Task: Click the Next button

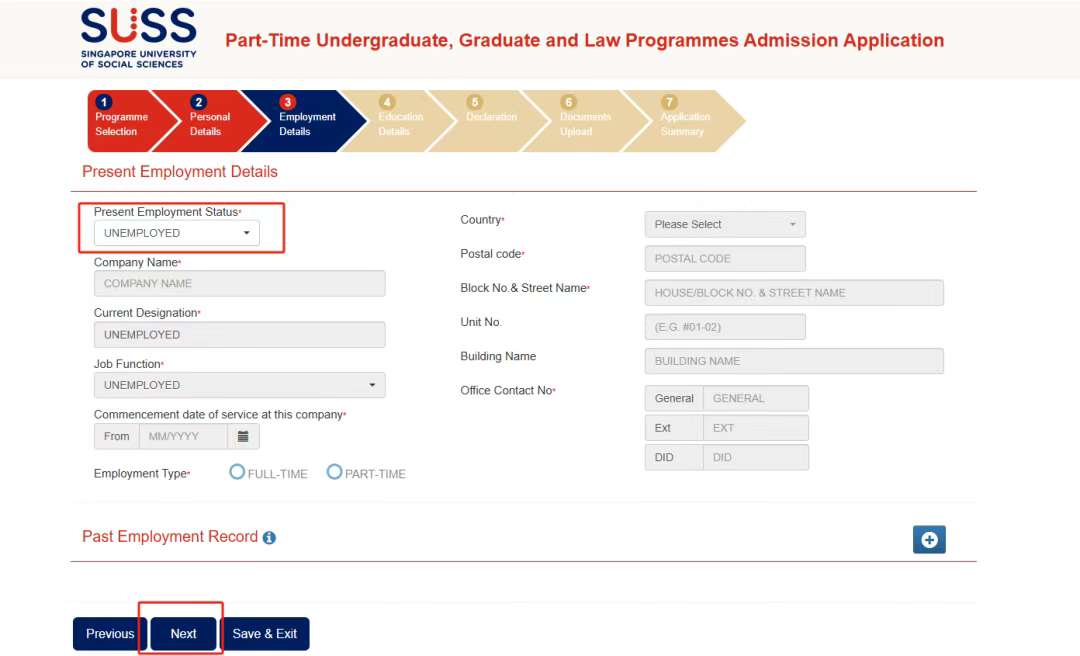Action: point(183,633)
